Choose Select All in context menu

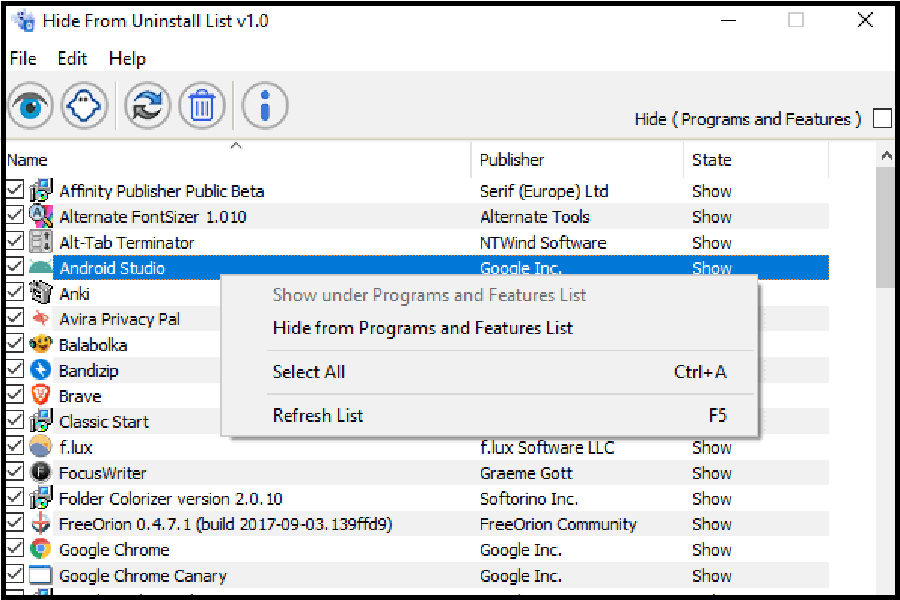point(309,372)
